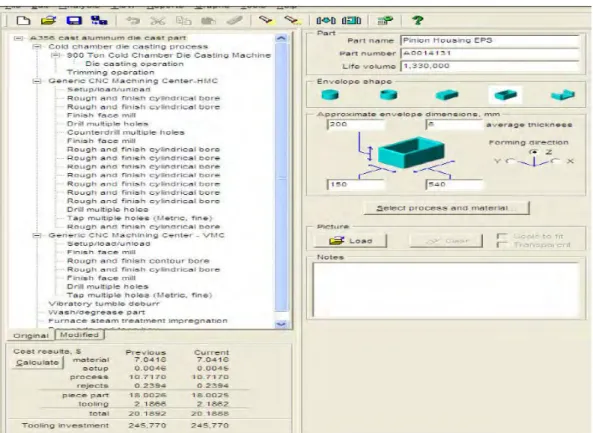Select the solid cylinder envelope shape

330,95
